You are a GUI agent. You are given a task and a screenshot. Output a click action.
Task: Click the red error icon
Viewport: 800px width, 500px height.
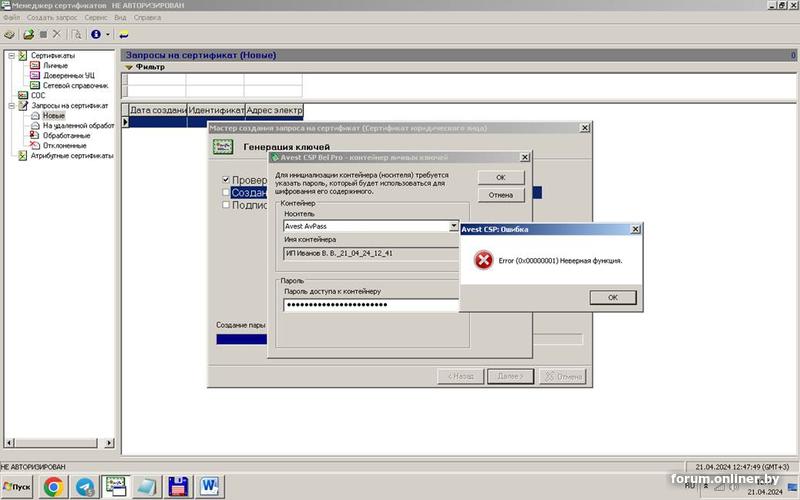[483, 260]
